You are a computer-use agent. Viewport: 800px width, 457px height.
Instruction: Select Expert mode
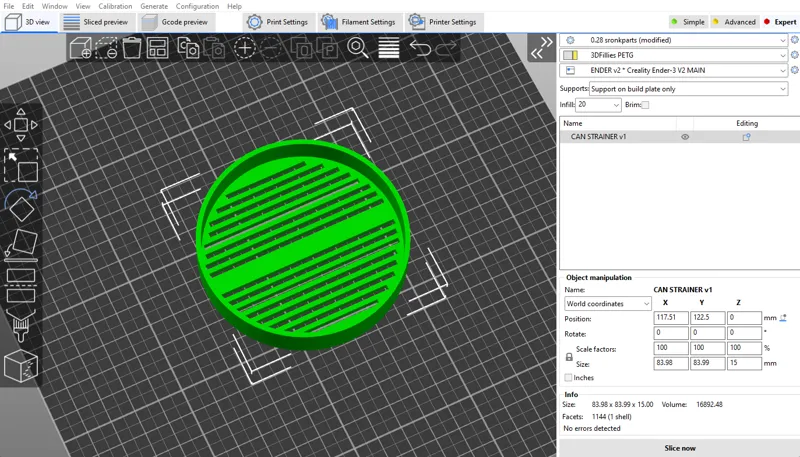point(780,22)
